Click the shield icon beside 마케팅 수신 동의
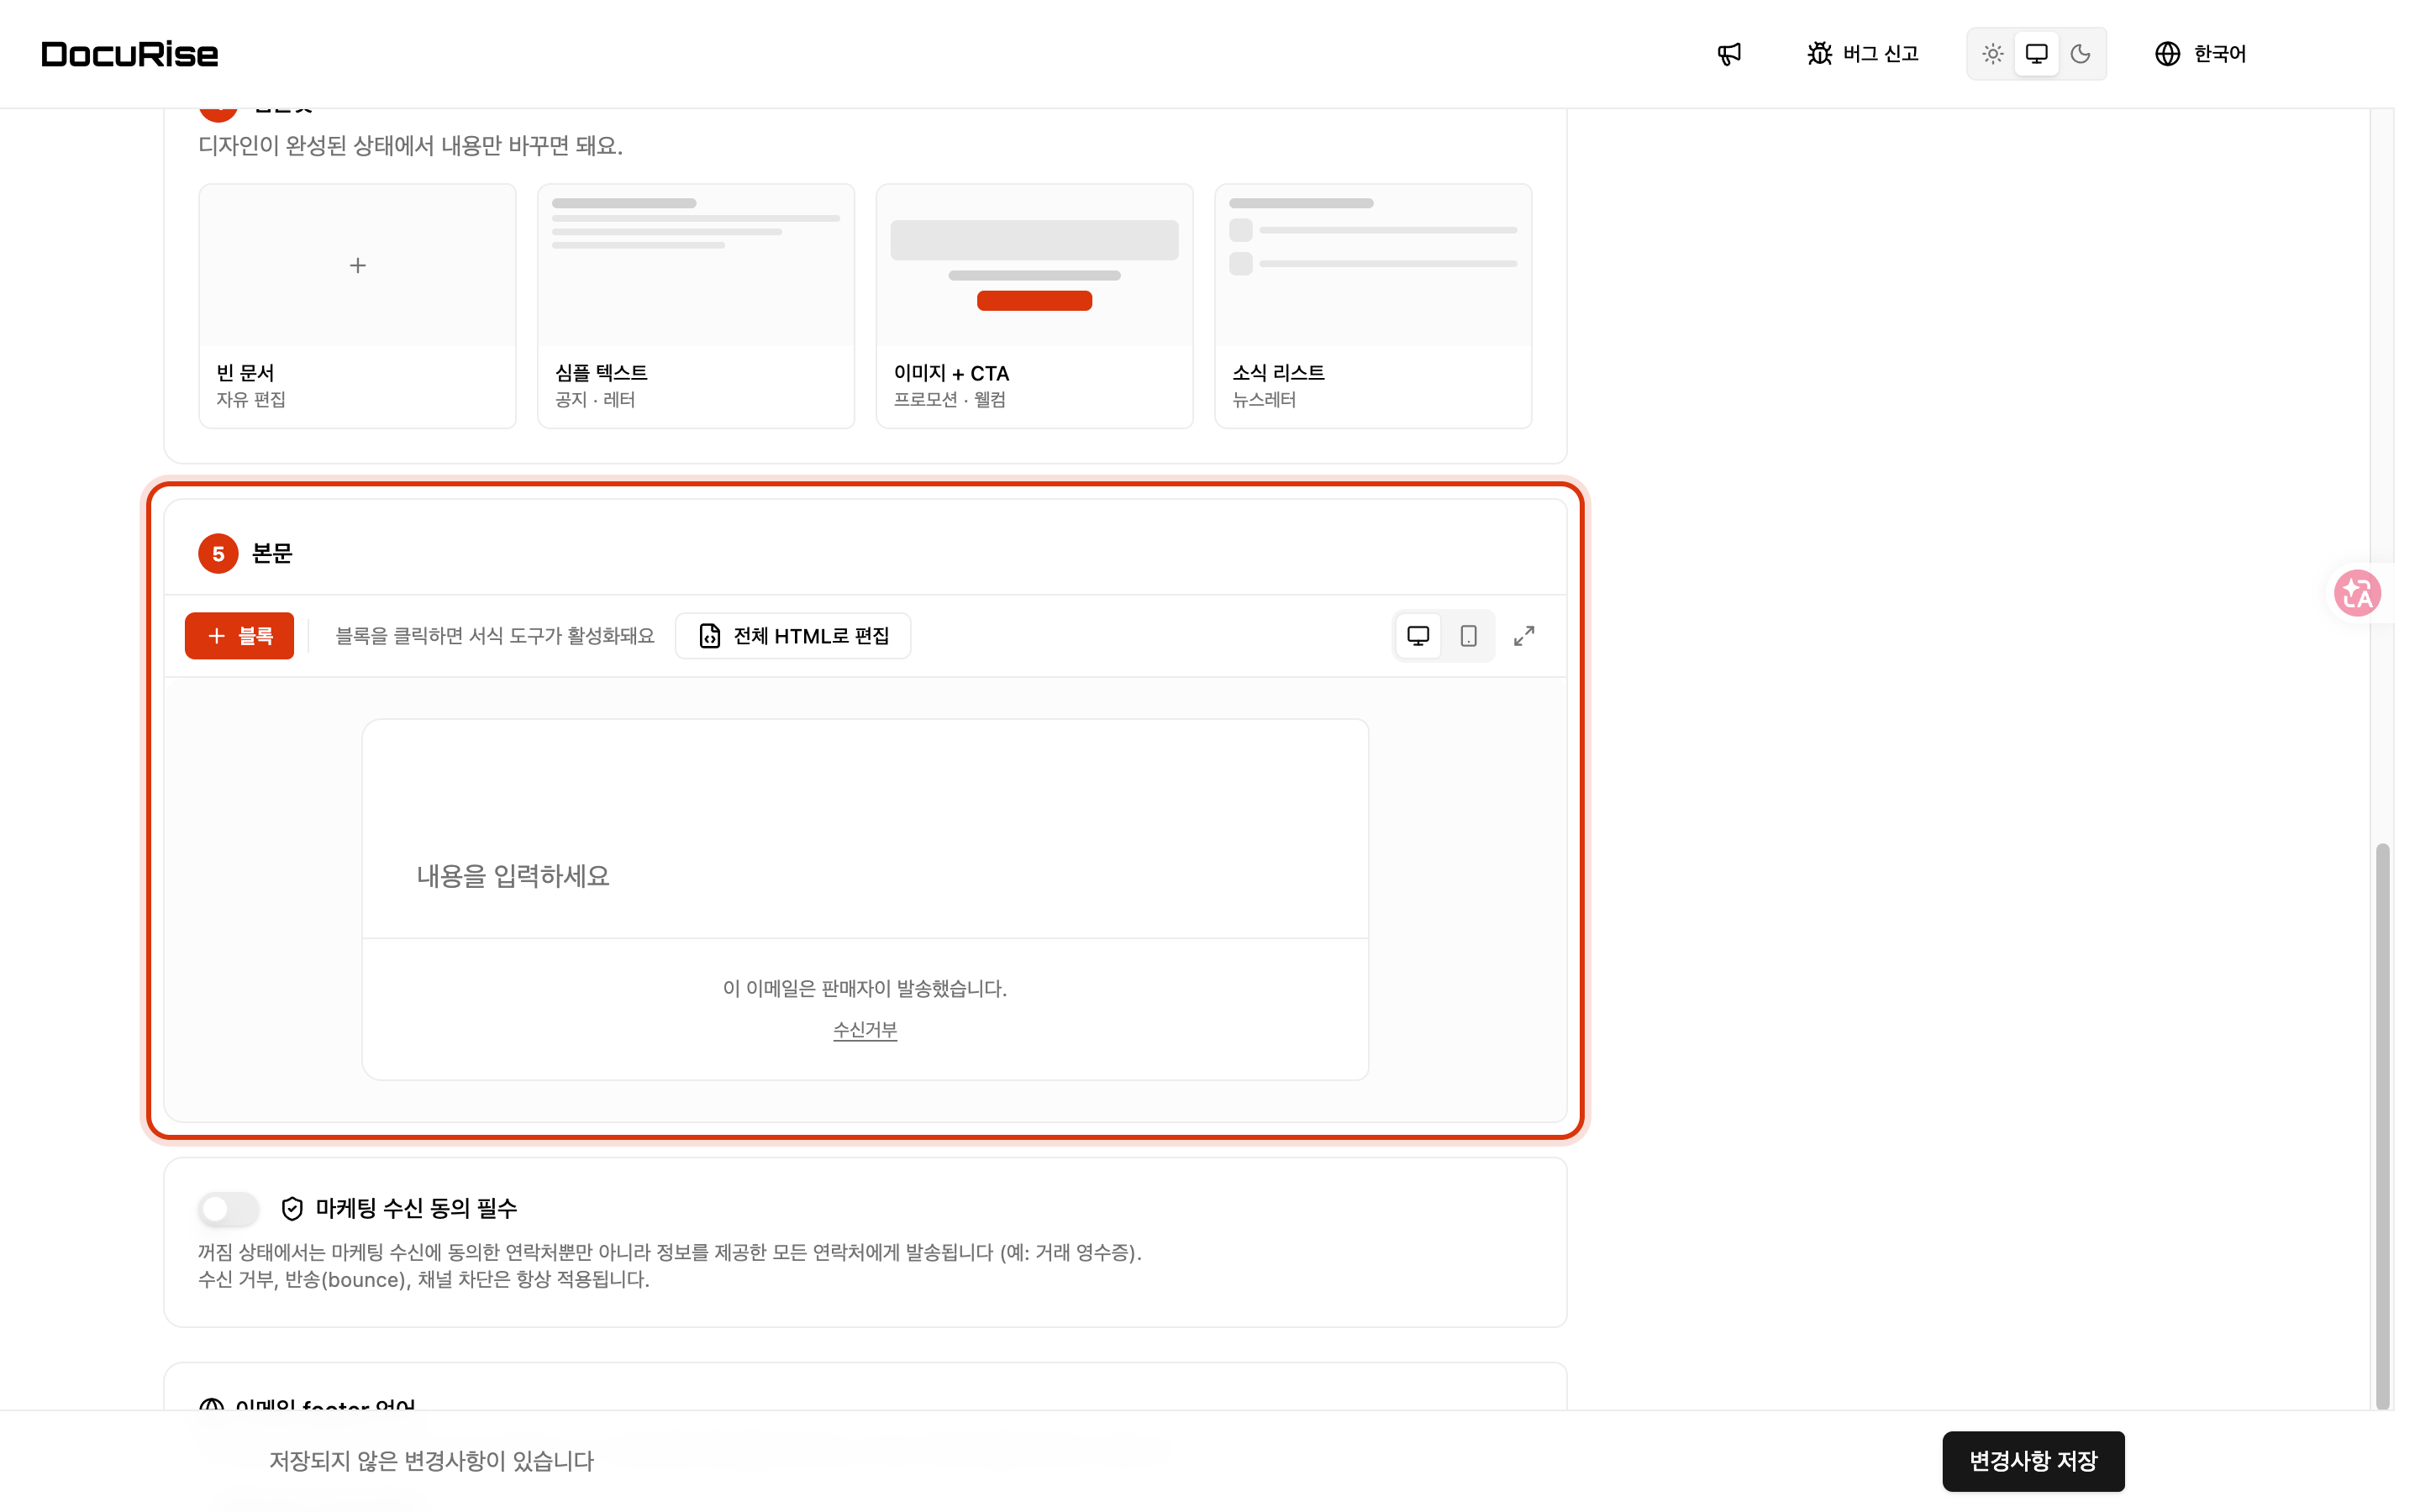 pyautogui.click(x=292, y=1209)
